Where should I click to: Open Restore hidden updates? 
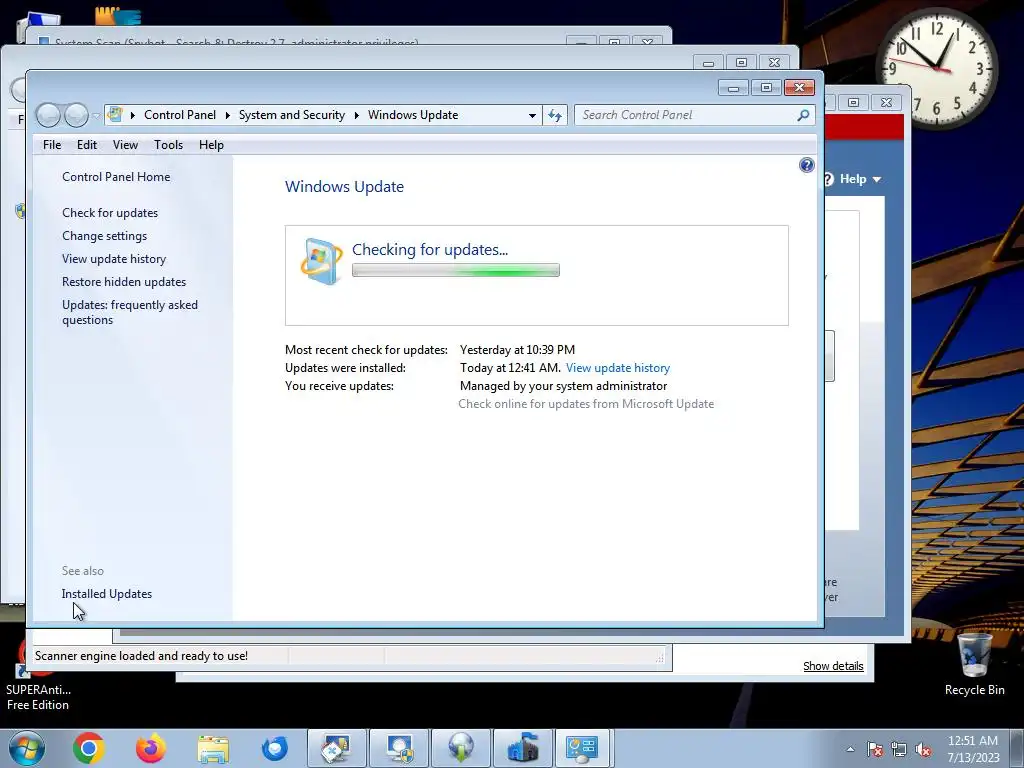[124, 281]
